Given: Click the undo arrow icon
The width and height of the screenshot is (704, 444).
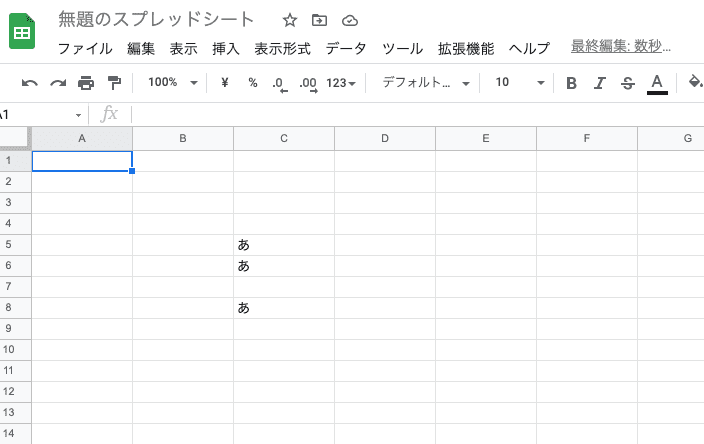Looking at the screenshot, I should point(30,83).
